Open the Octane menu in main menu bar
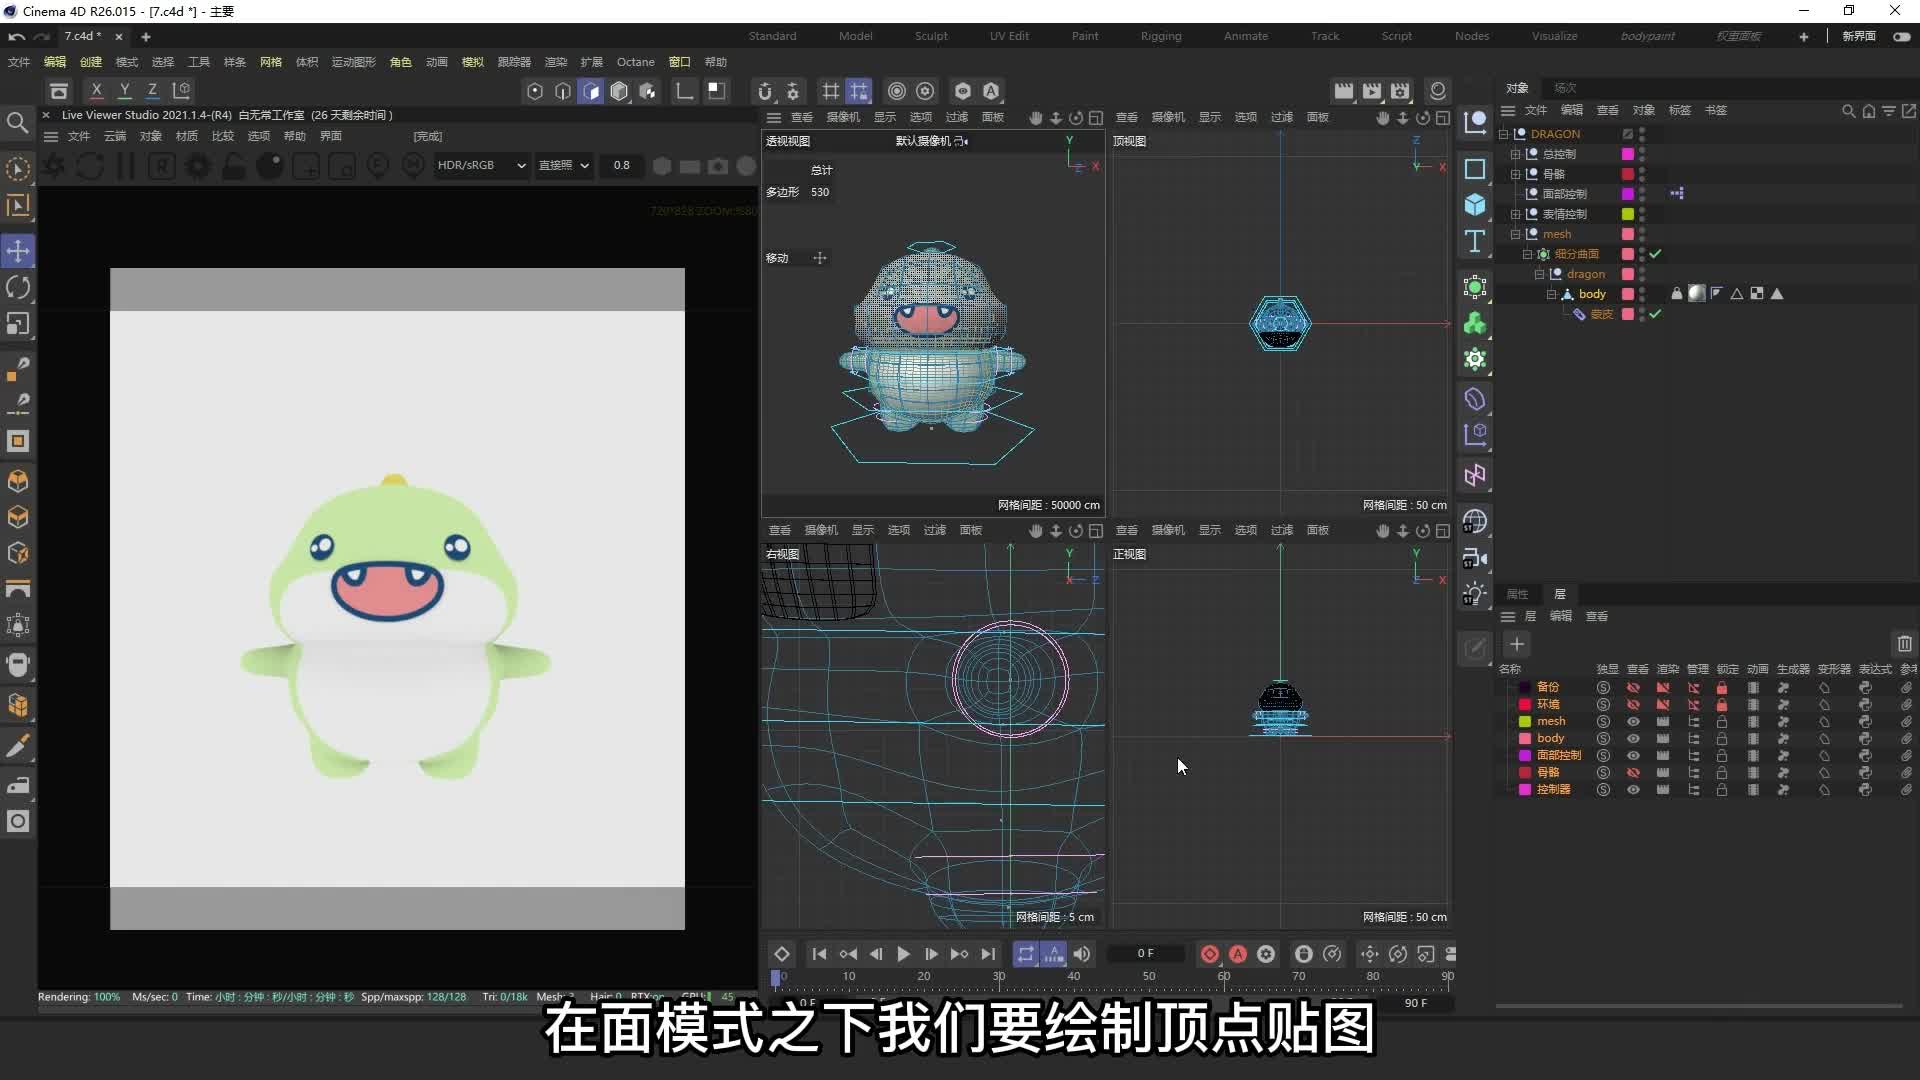The width and height of the screenshot is (1920, 1080). pos(636,62)
